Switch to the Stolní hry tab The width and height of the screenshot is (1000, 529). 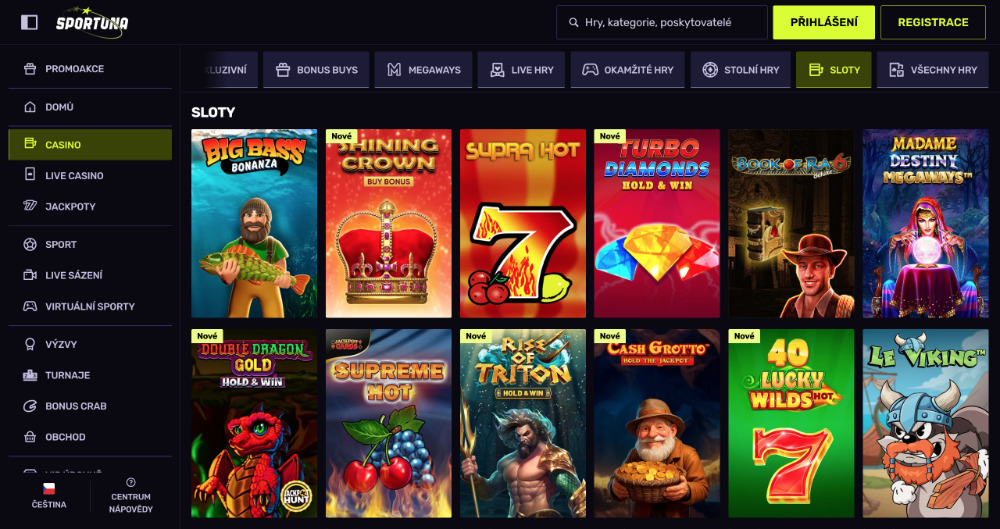(x=740, y=70)
